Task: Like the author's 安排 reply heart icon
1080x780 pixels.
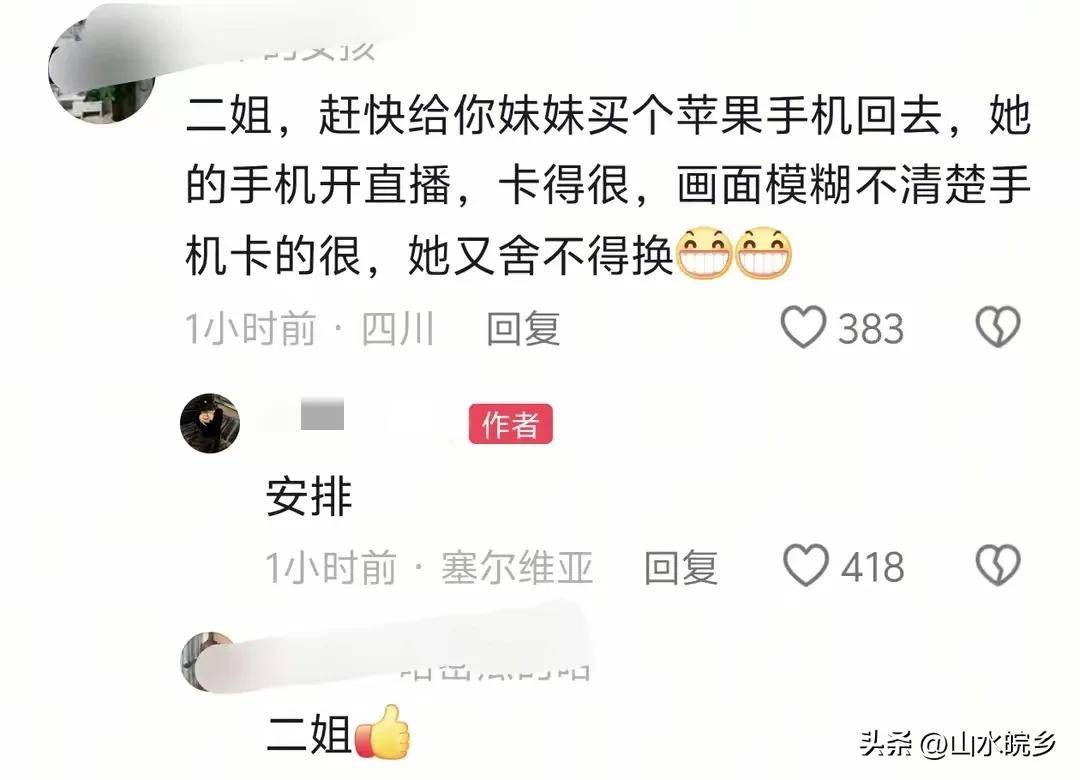Action: [806, 565]
